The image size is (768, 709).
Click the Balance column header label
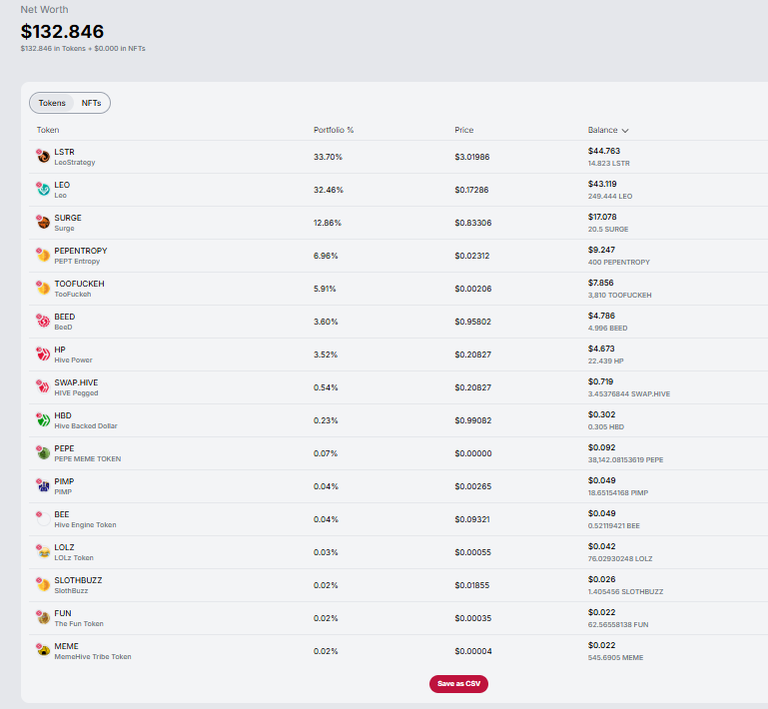point(602,130)
